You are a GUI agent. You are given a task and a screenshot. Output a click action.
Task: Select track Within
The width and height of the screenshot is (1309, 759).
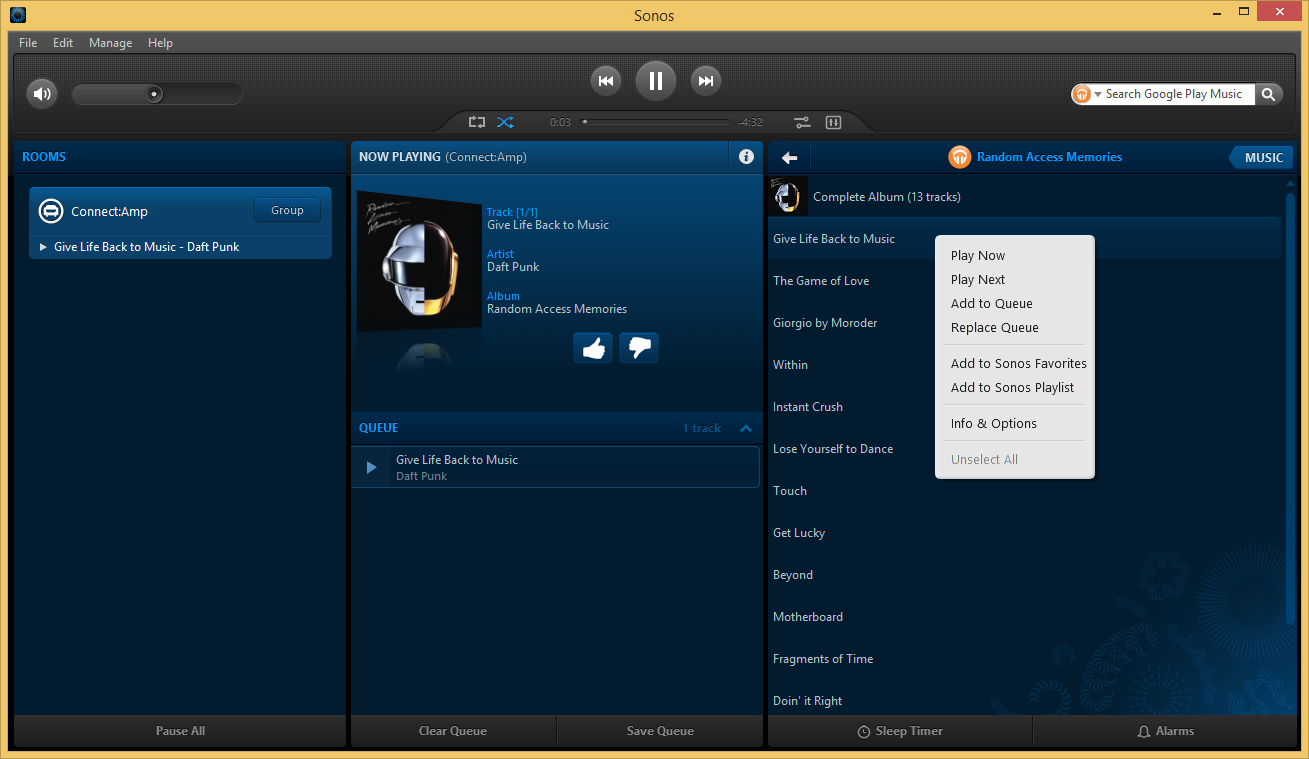click(x=790, y=365)
